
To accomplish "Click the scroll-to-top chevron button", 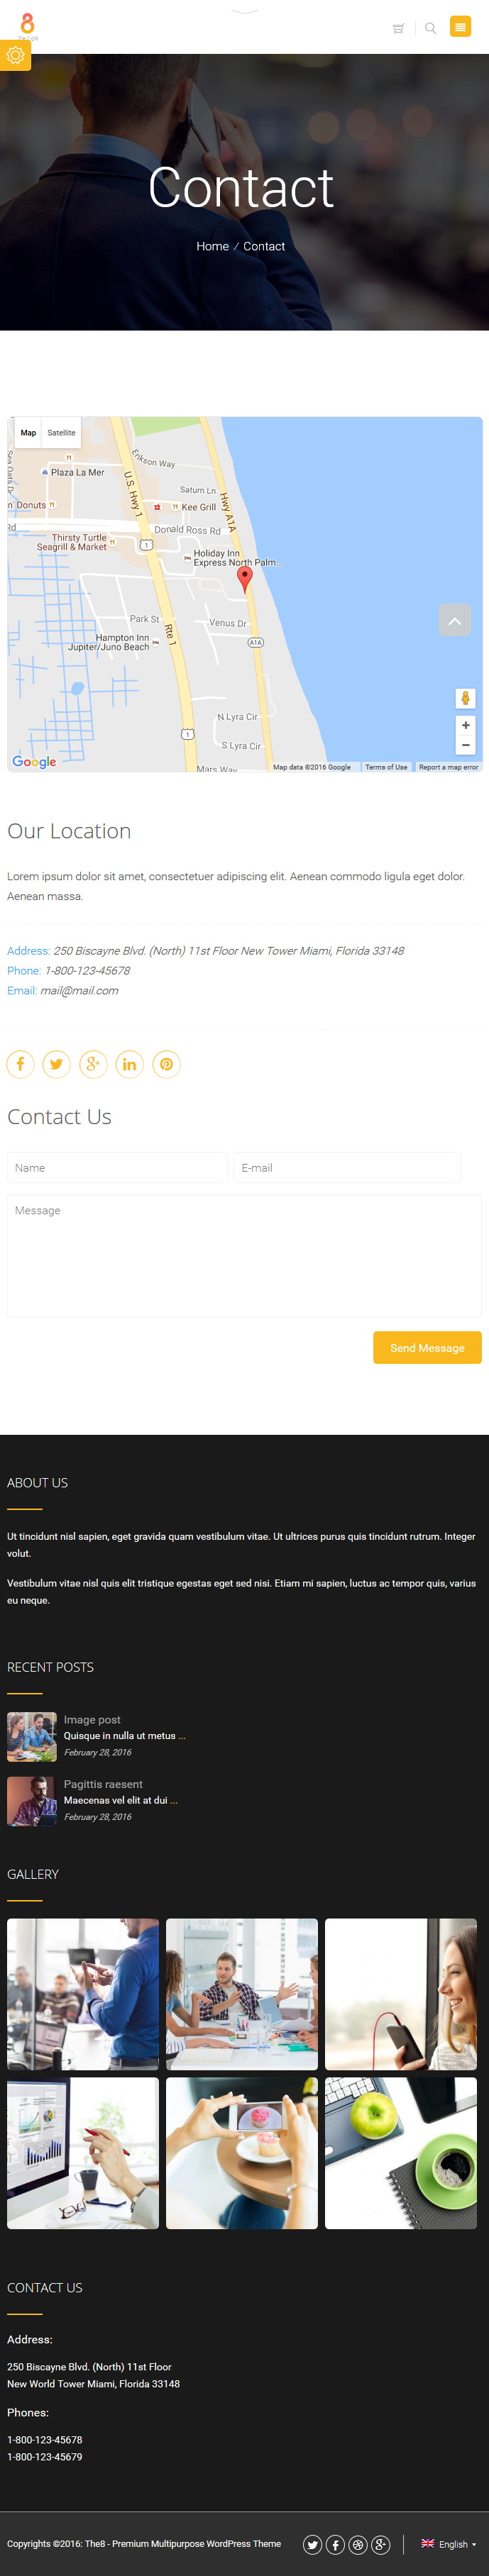I will coord(455,621).
